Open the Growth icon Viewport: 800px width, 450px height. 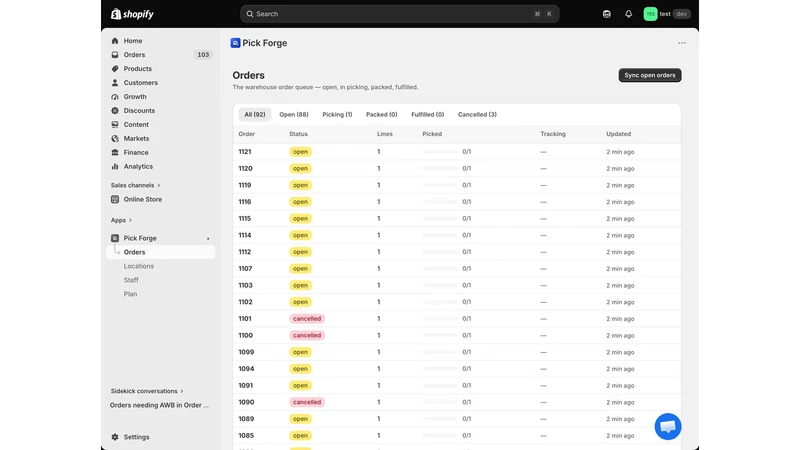pos(115,96)
